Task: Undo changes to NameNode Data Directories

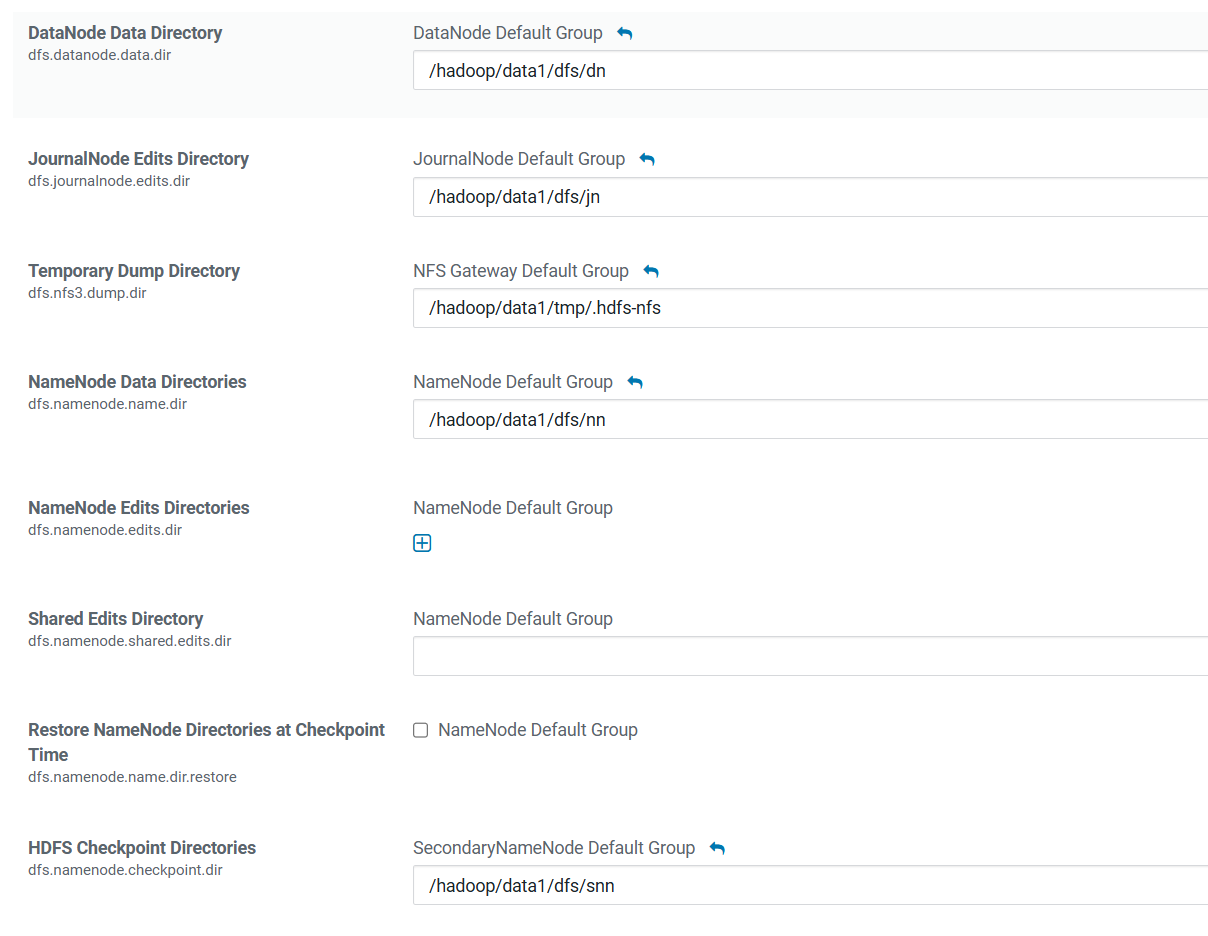Action: (635, 383)
